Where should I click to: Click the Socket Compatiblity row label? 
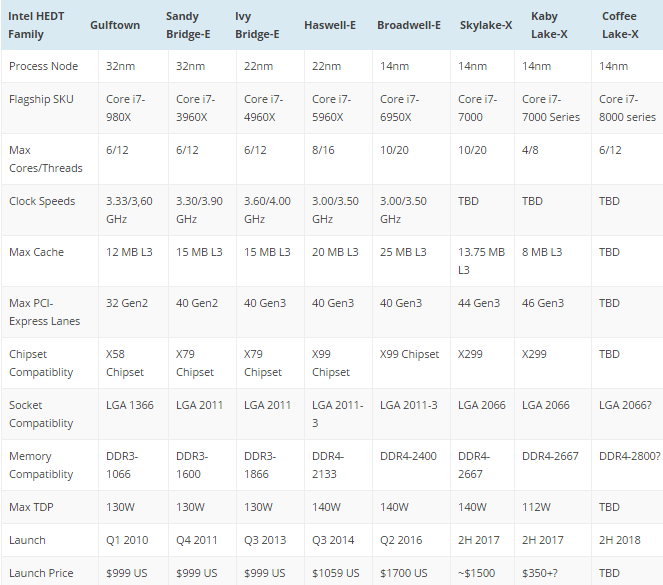pyautogui.click(x=41, y=414)
